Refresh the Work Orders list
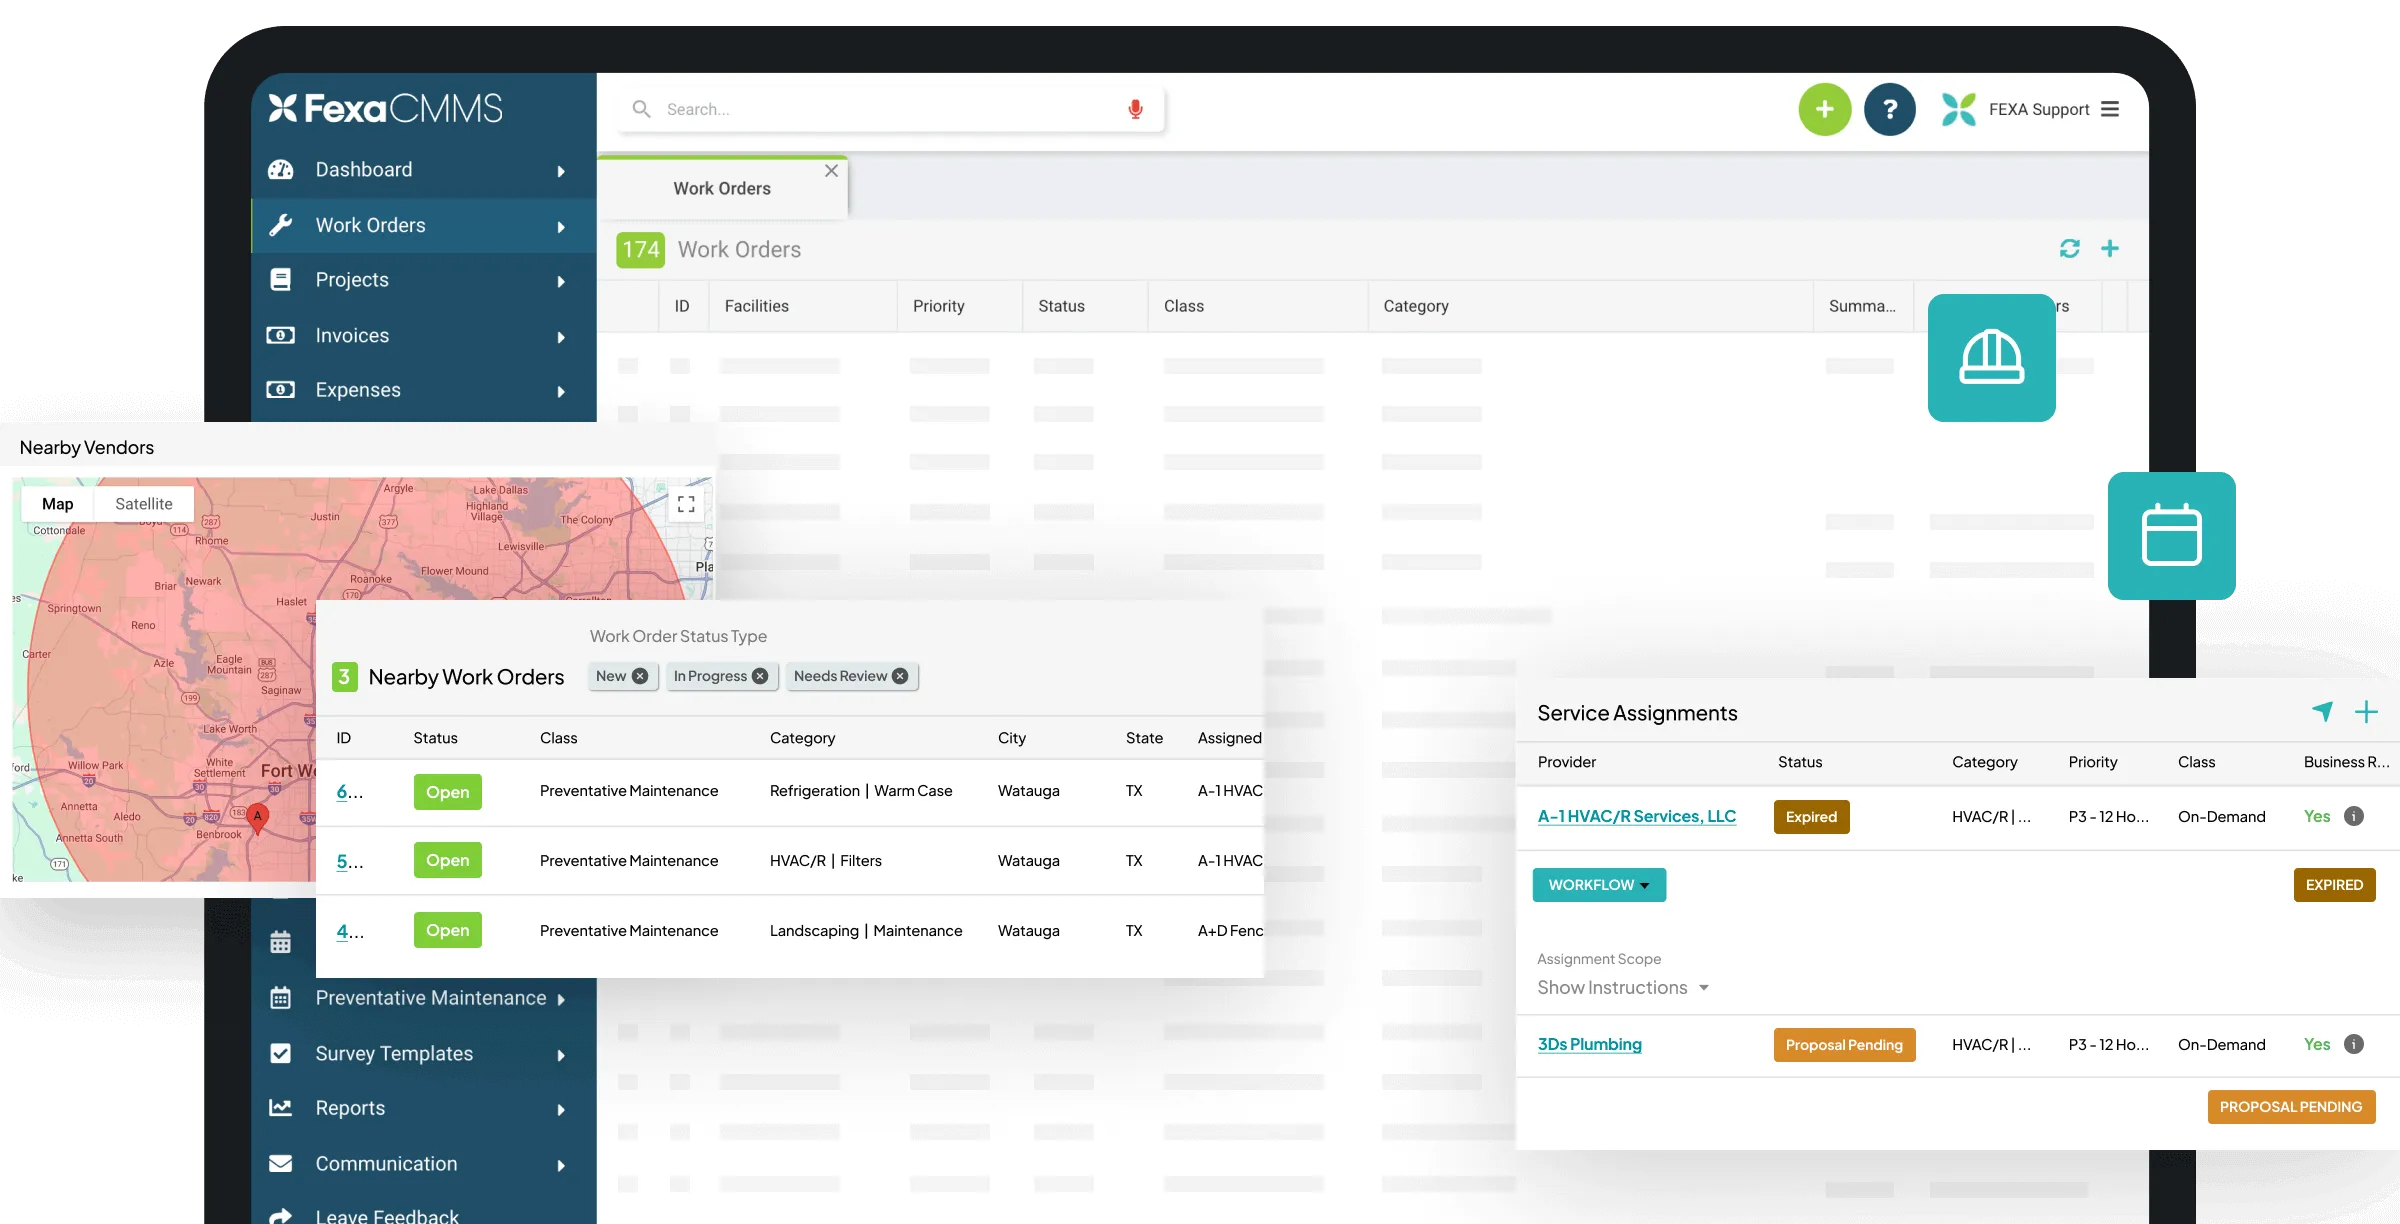The image size is (2400, 1224). coord(2069,248)
